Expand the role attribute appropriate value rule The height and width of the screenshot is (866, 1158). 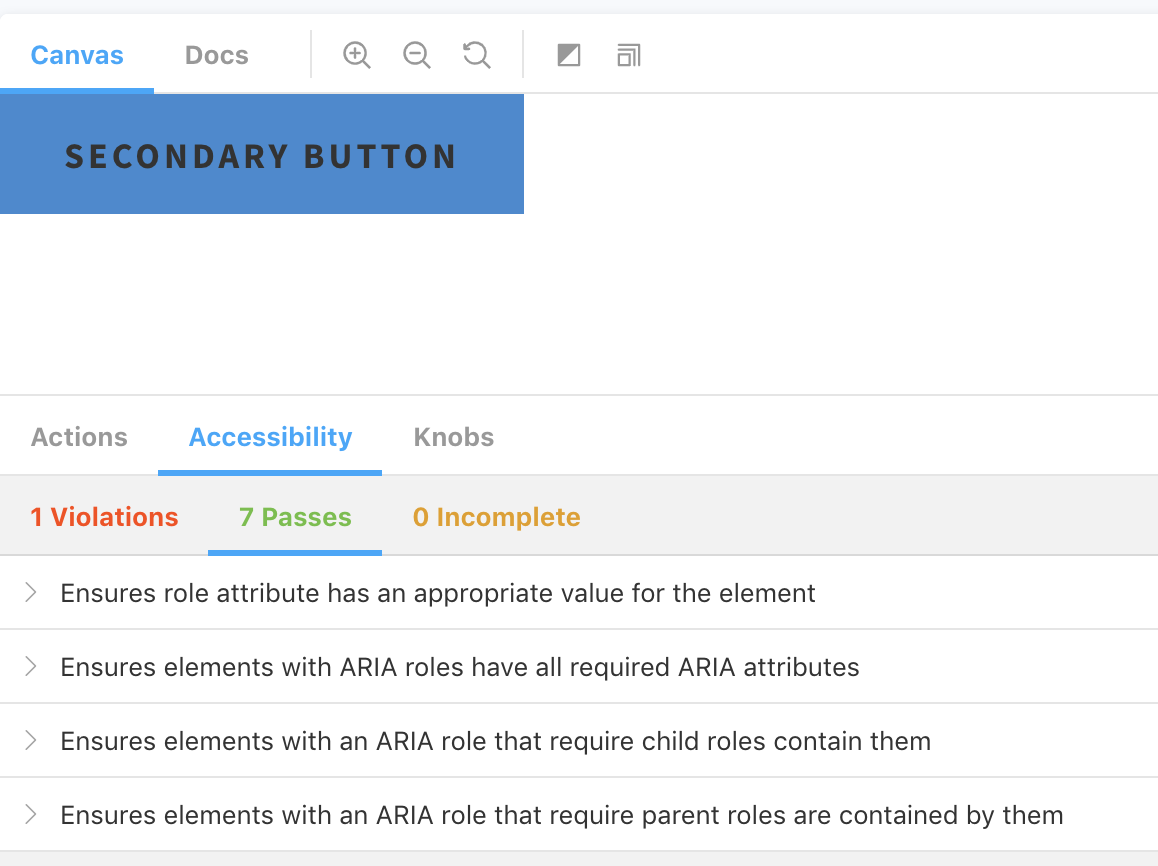(x=31, y=593)
